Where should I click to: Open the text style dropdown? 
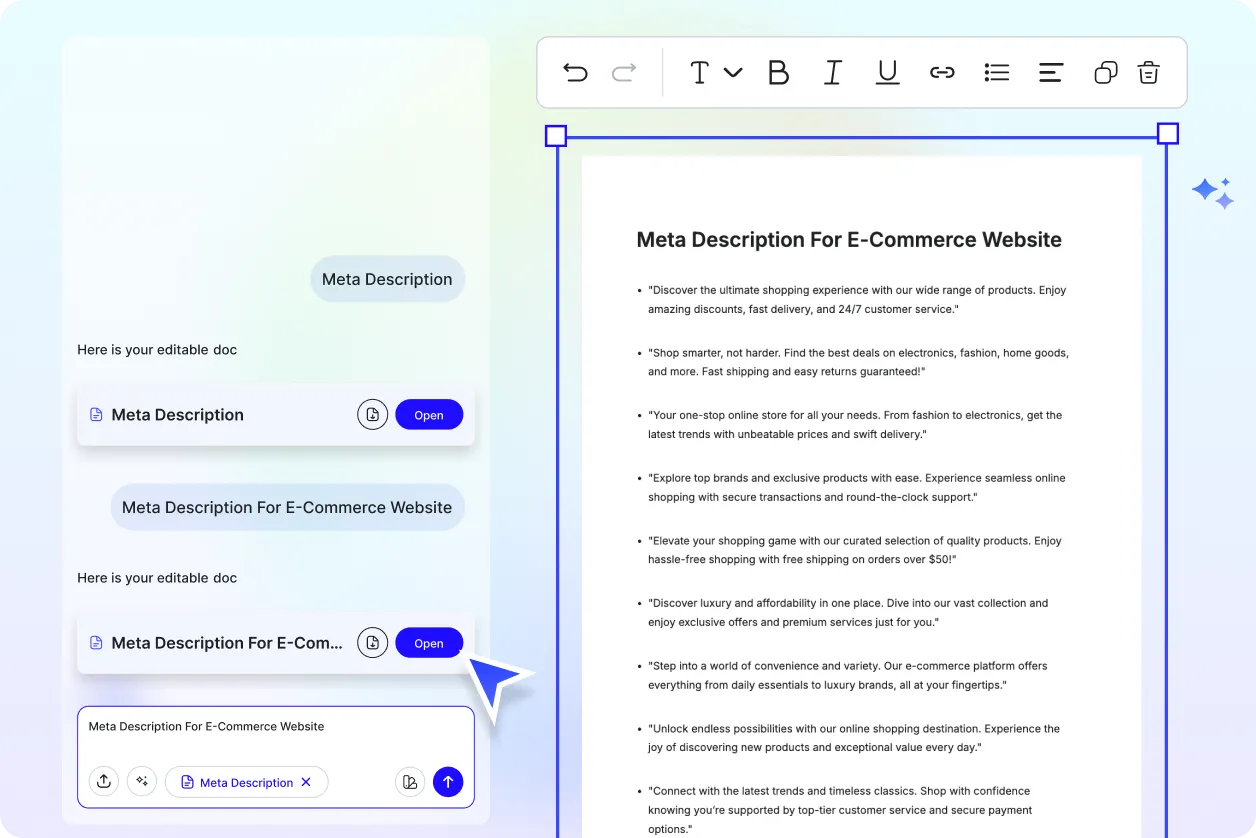[x=715, y=72]
